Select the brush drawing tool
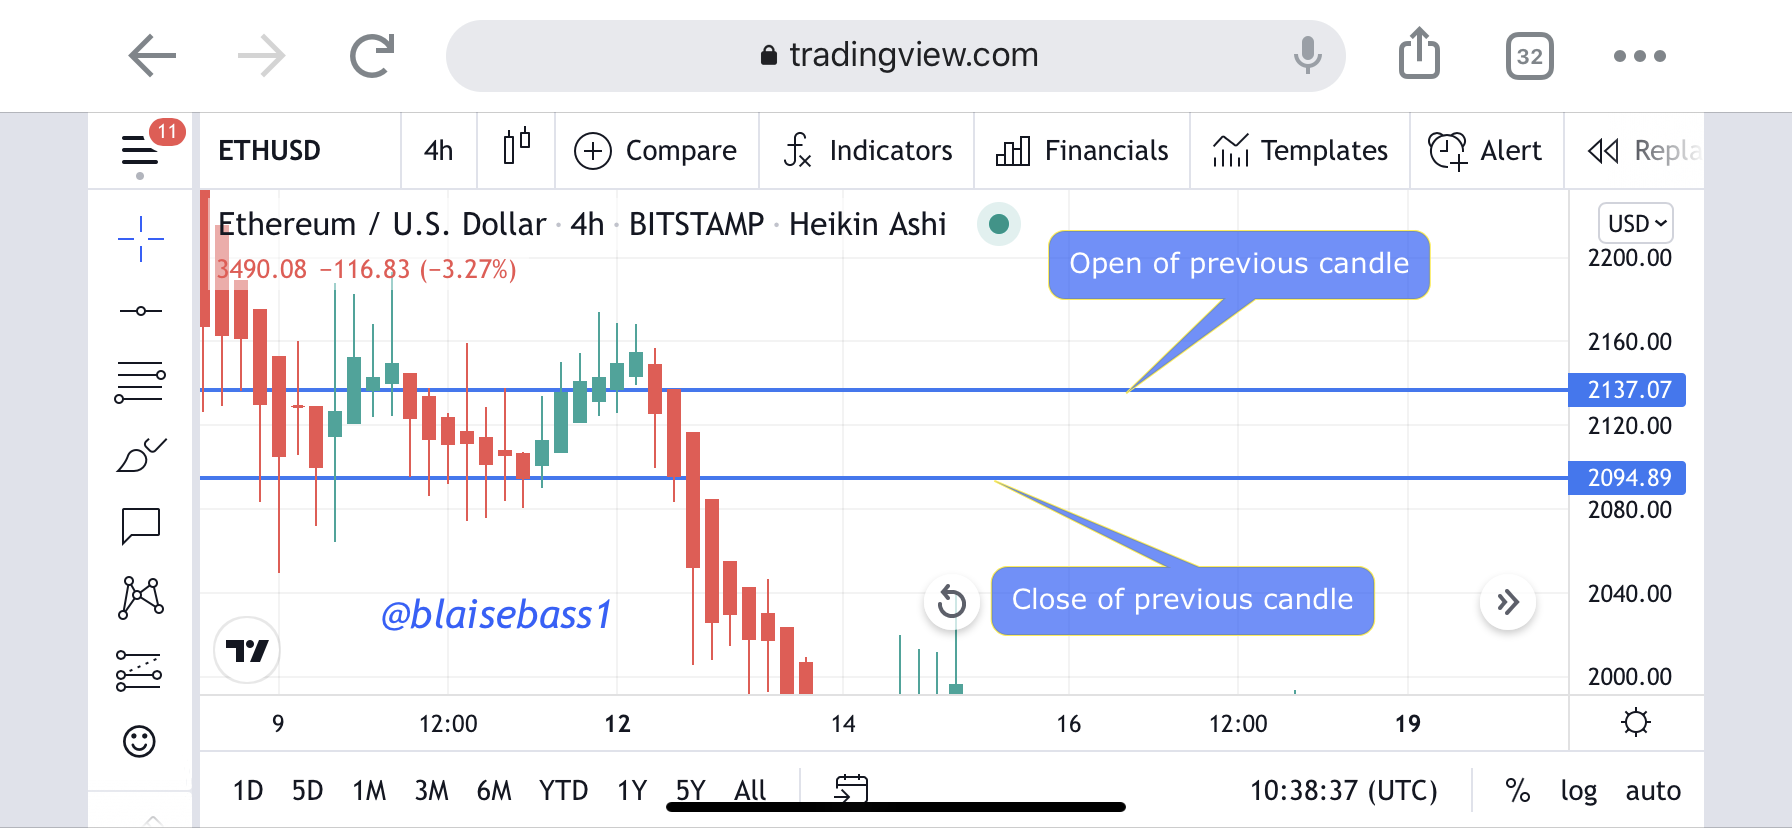 click(x=140, y=455)
